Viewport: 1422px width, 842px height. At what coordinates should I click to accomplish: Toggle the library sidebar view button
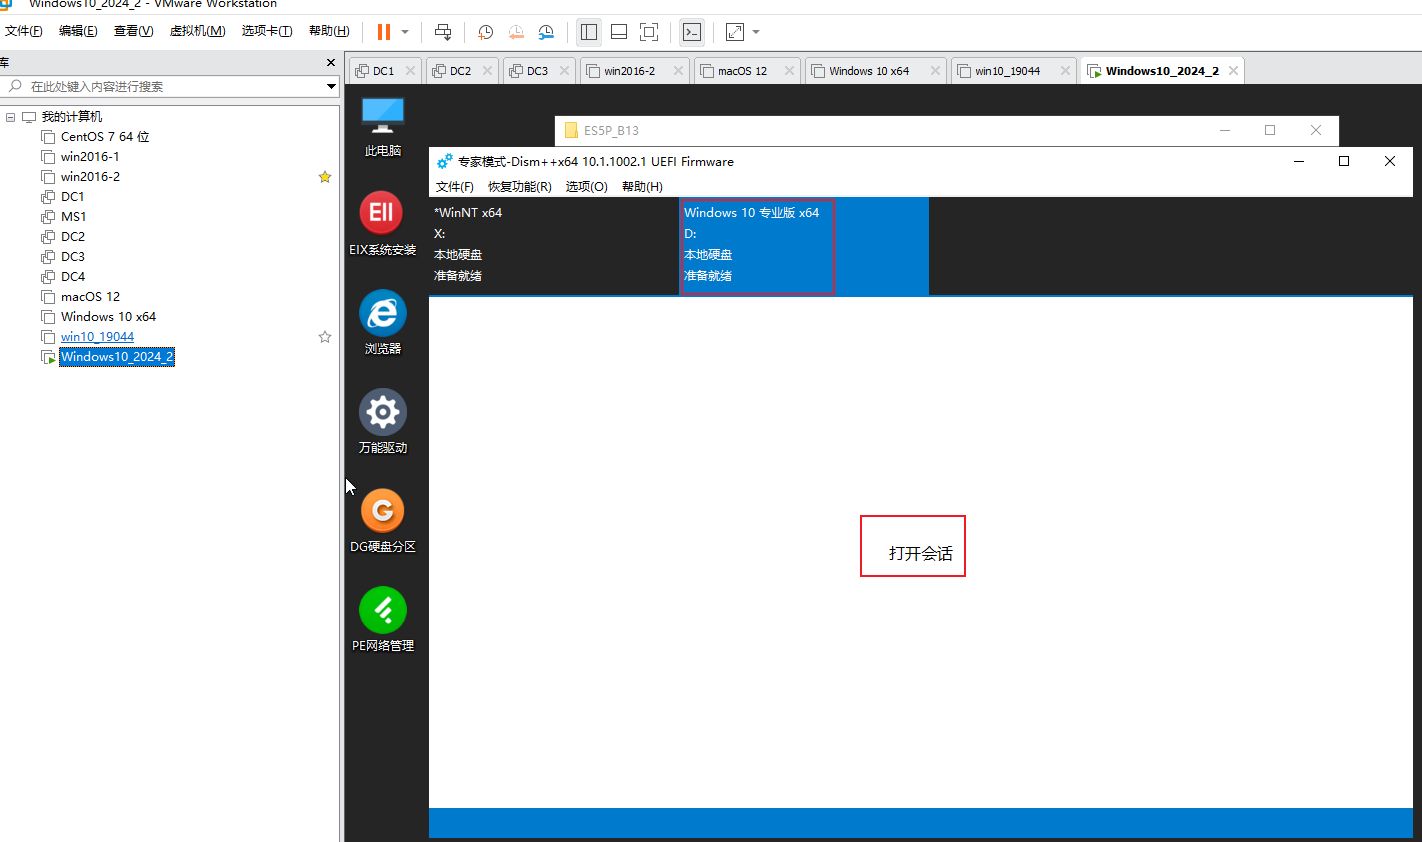(589, 32)
